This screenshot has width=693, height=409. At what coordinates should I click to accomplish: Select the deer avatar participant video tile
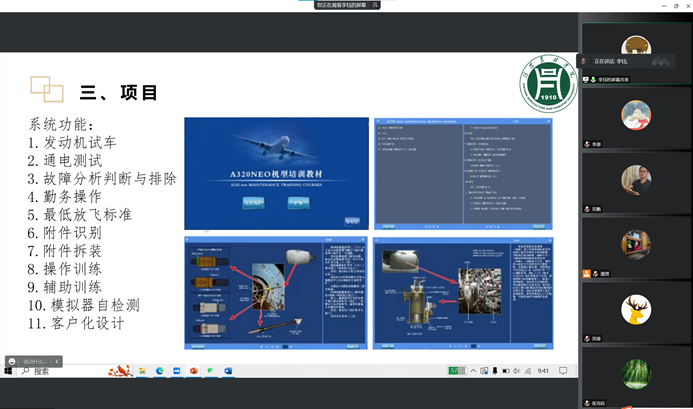(x=631, y=310)
